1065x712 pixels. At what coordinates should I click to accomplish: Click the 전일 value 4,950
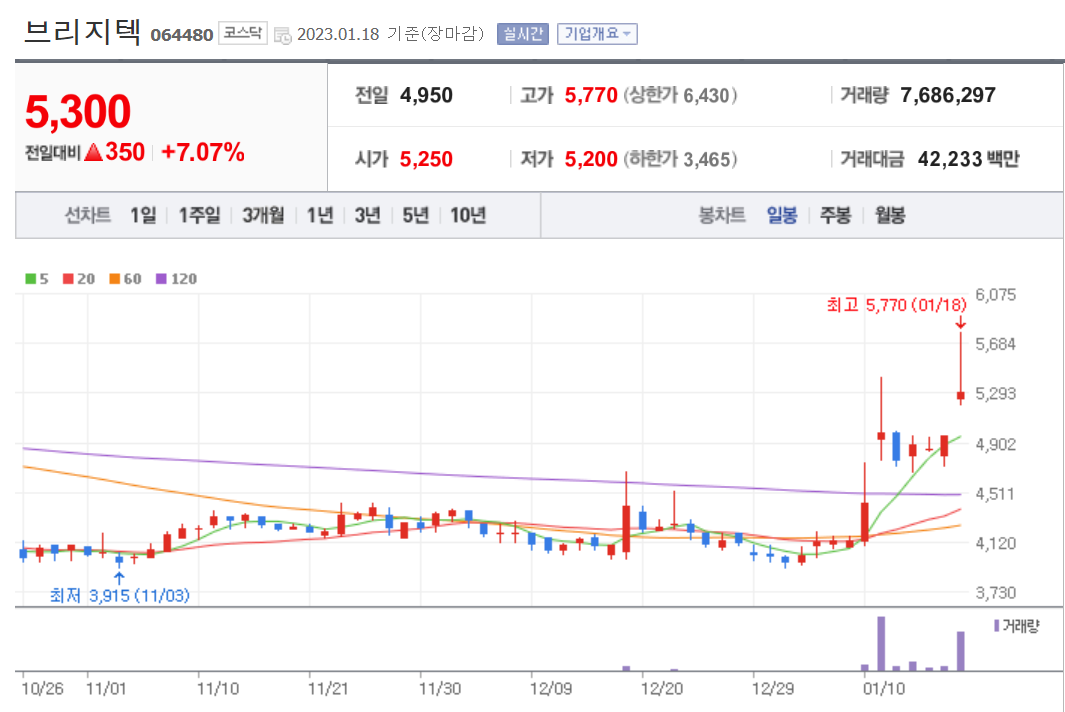pos(427,95)
